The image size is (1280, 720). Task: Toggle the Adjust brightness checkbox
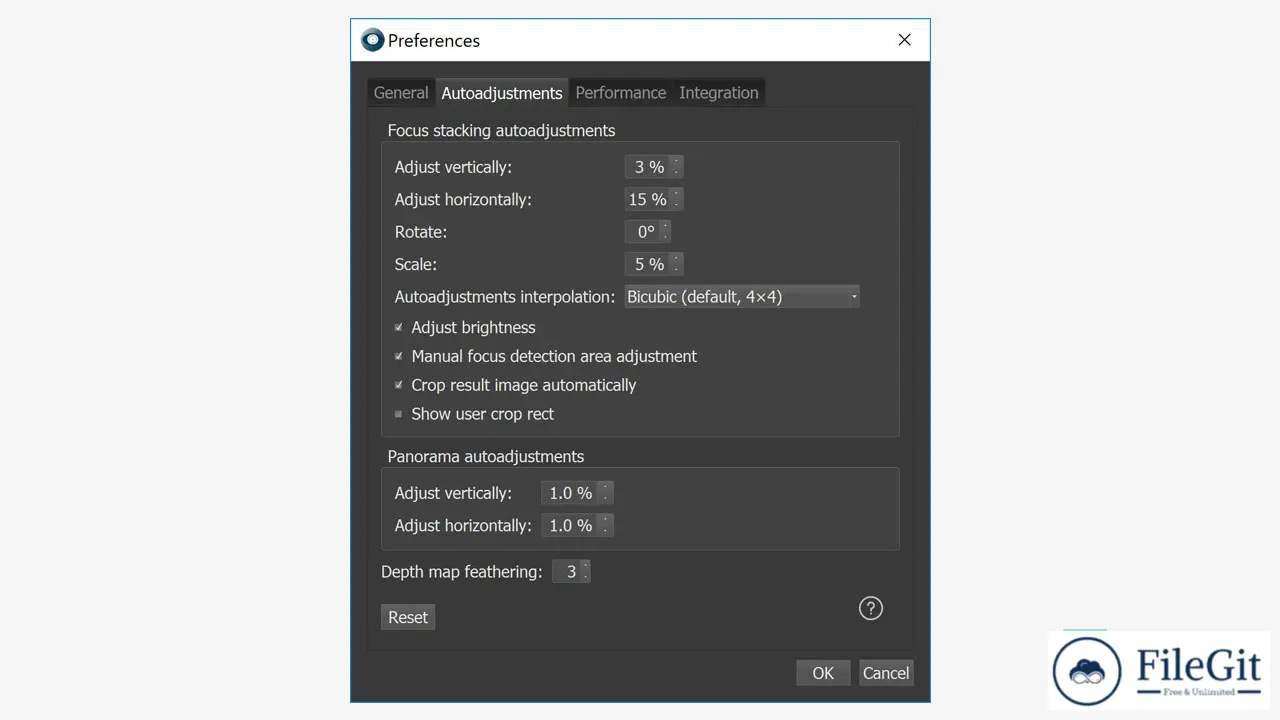(x=398, y=328)
